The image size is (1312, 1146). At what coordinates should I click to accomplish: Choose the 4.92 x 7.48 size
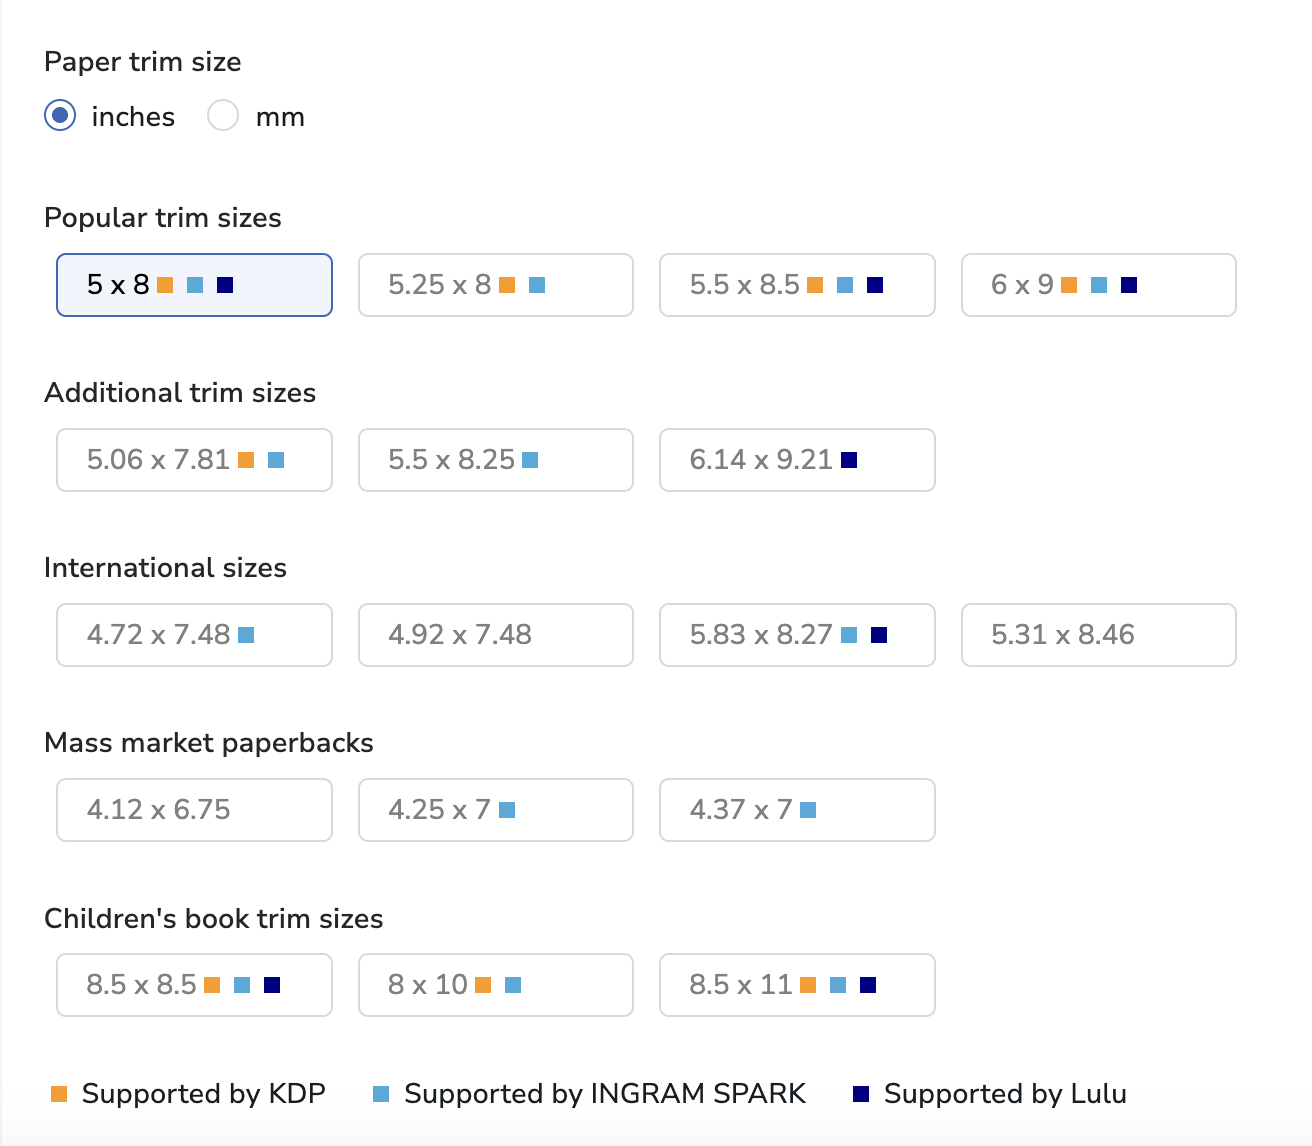pyautogui.click(x=495, y=635)
